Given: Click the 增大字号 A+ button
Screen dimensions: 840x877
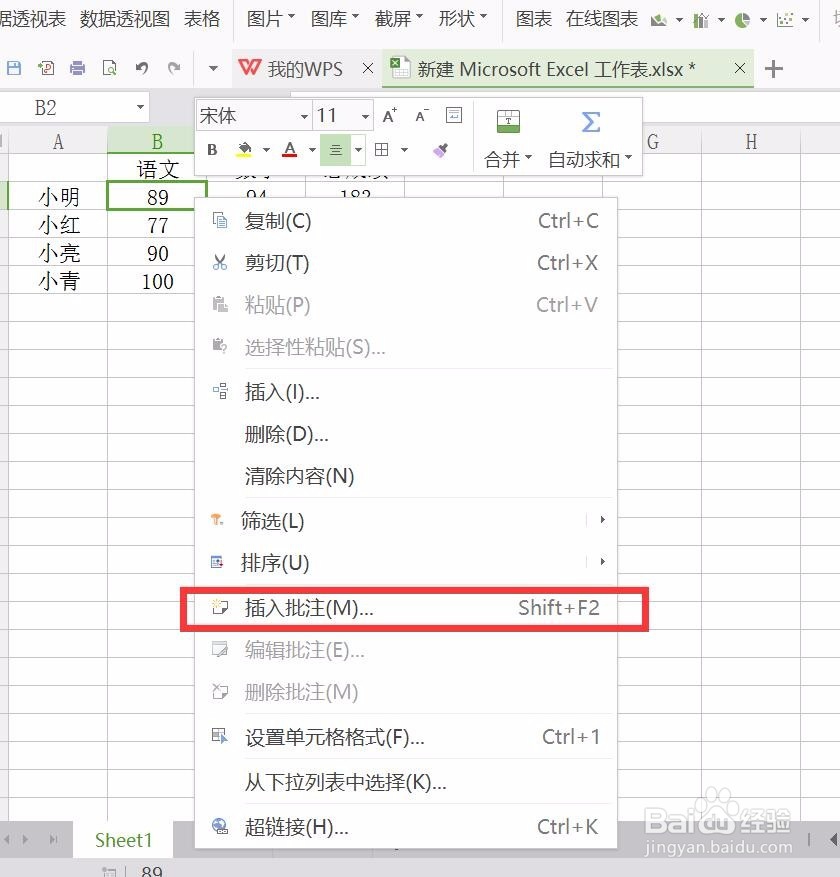Looking at the screenshot, I should (x=388, y=115).
